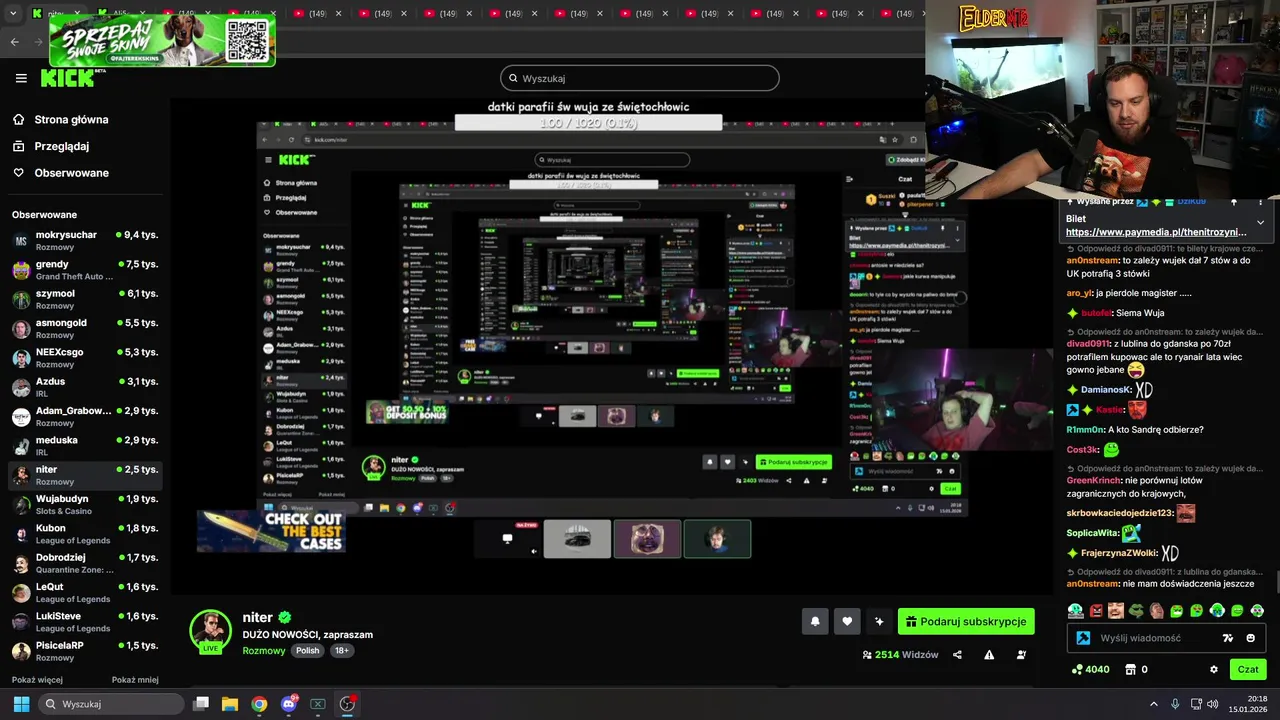1280x720 pixels.
Task: Switch to the second Kick browser tab
Action: (x=120, y=14)
